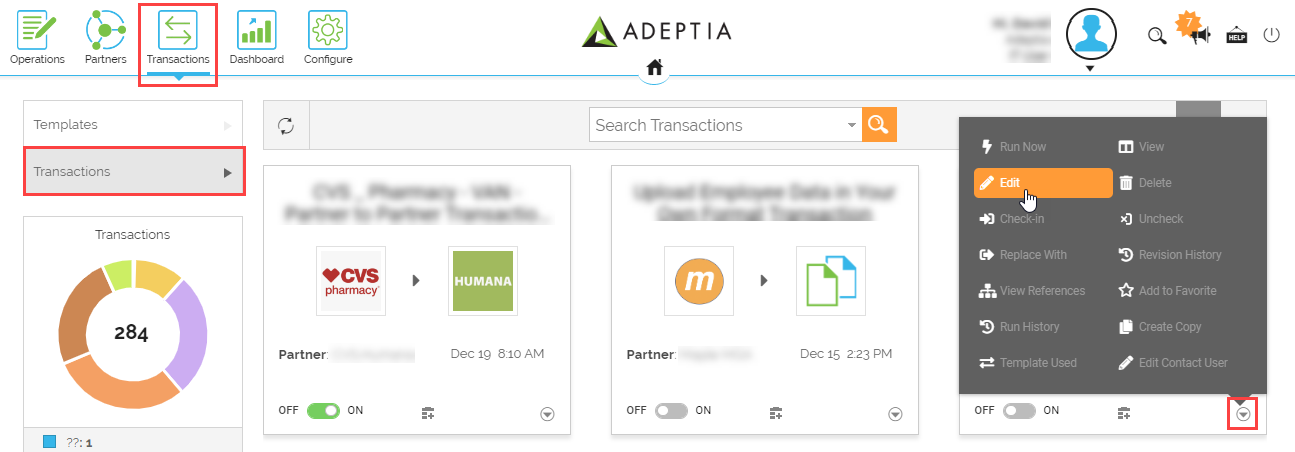This screenshot has width=1295, height=452.
Task: Go to home via house icon
Action: pyautogui.click(x=654, y=68)
